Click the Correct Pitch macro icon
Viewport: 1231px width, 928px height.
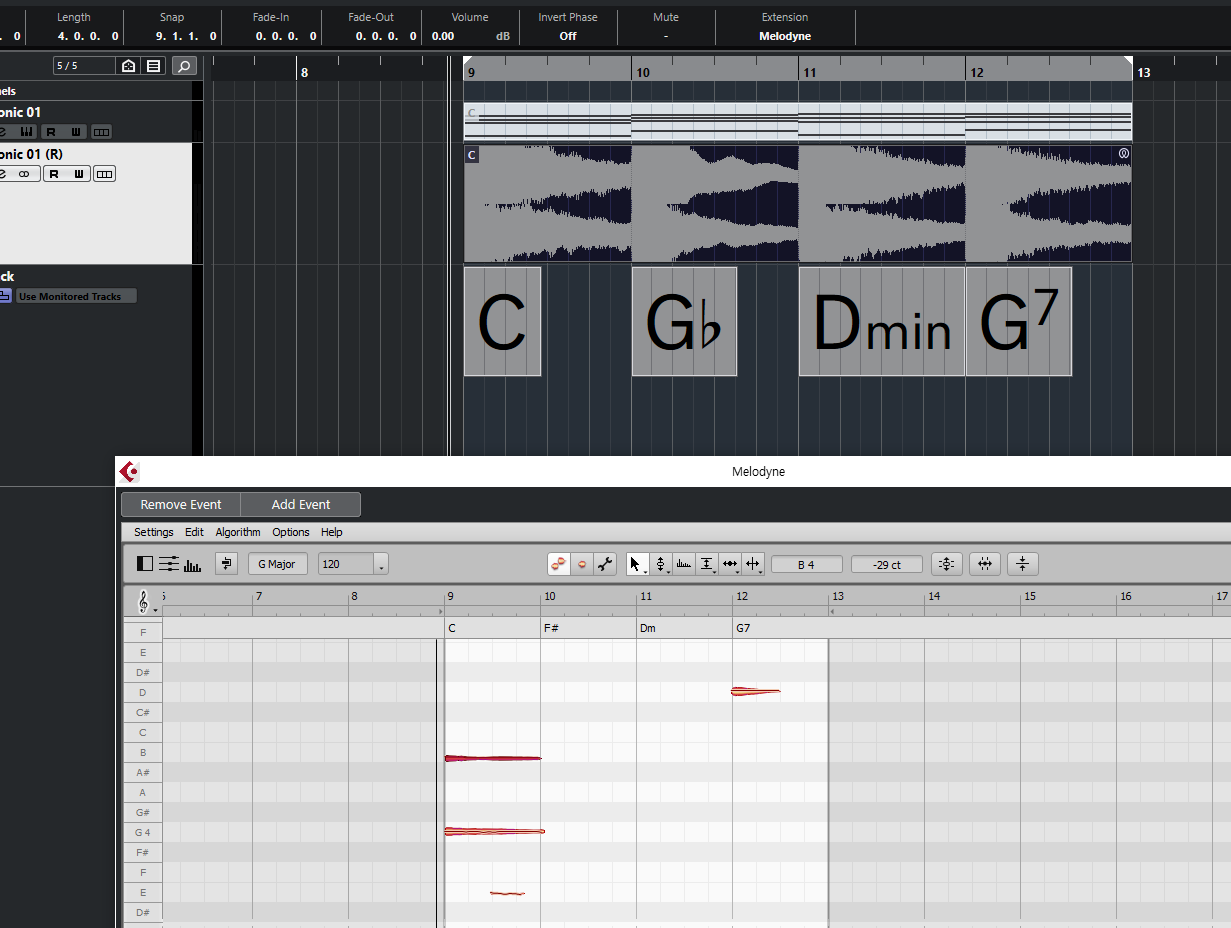[x=947, y=564]
